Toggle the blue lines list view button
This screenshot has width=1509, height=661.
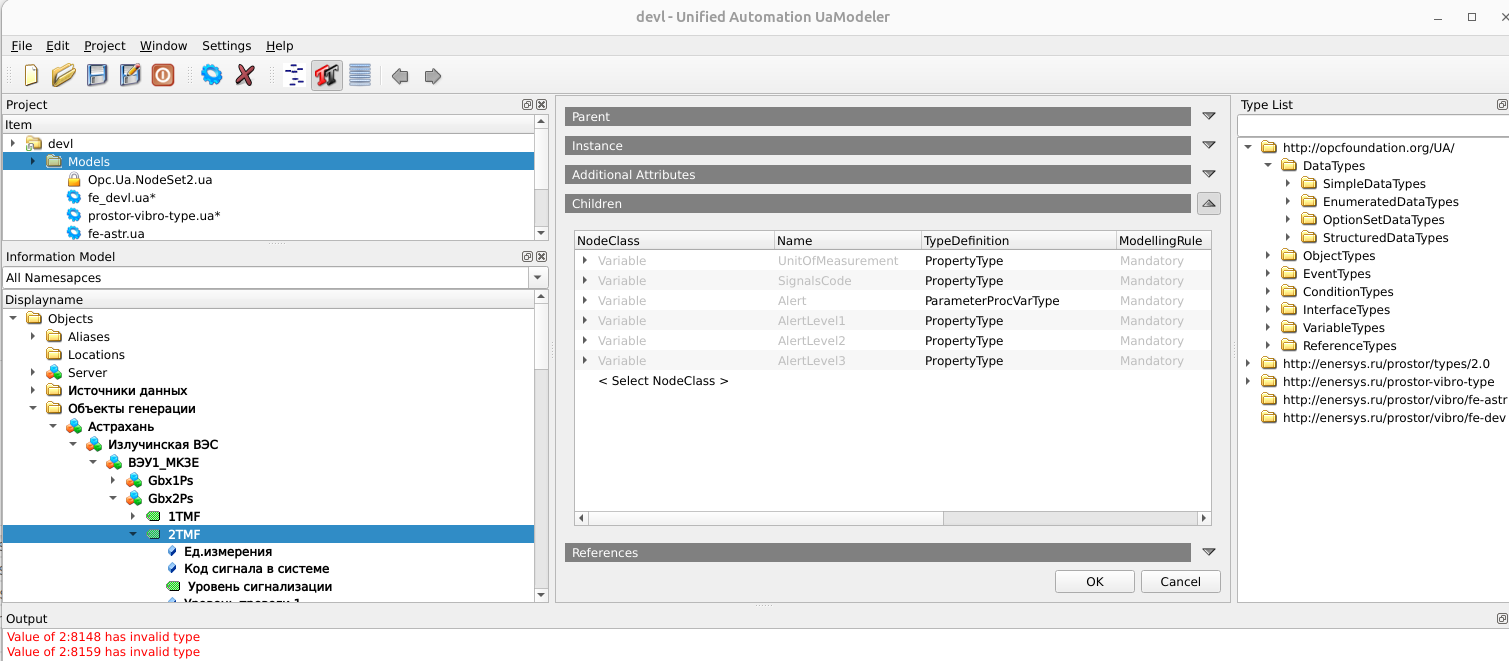(360, 76)
